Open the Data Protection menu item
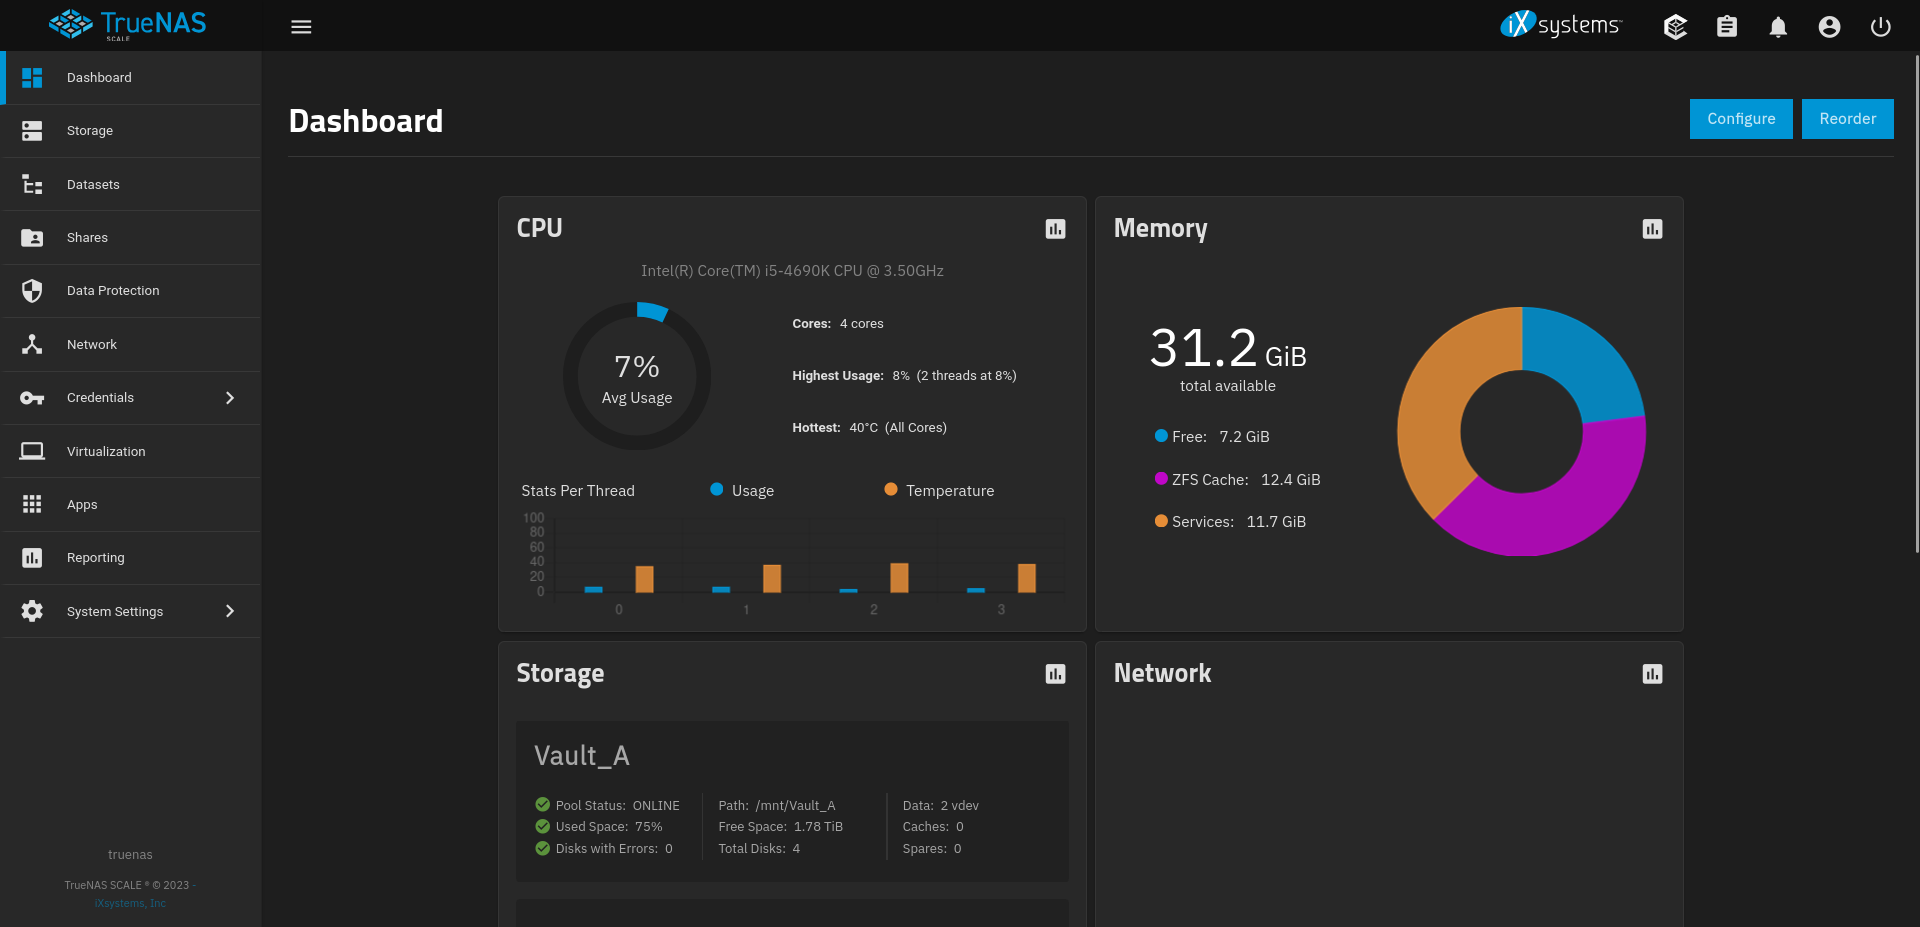 (132, 291)
